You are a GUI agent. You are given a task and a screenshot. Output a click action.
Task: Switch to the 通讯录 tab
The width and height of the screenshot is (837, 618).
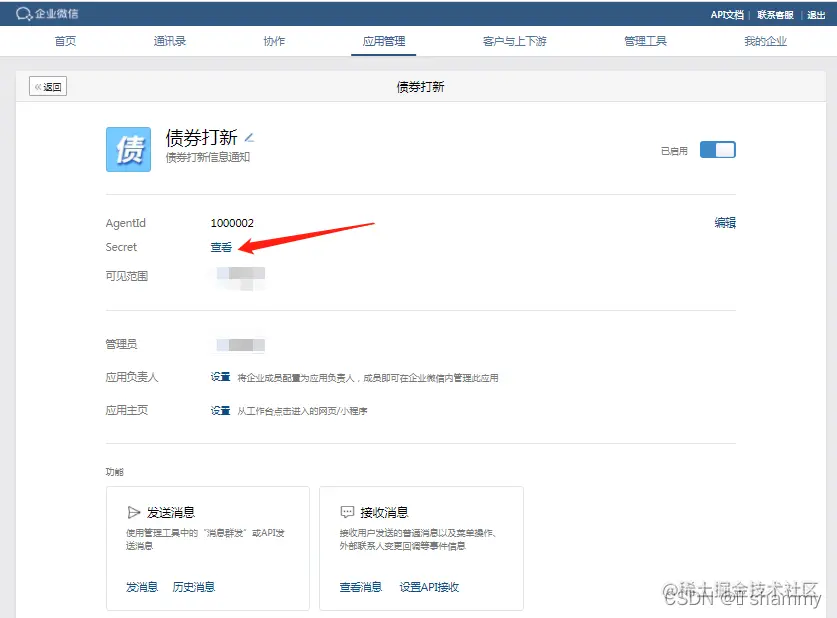[169, 41]
